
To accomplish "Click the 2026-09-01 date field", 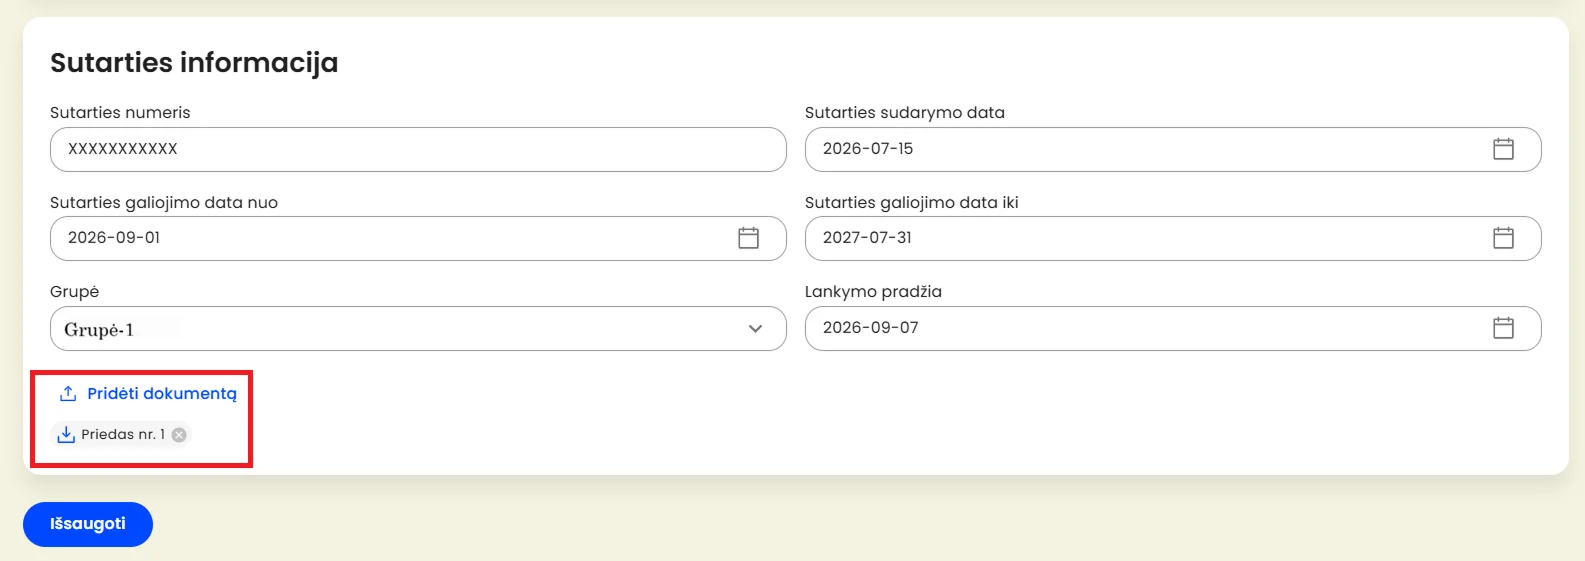I will pos(418,238).
